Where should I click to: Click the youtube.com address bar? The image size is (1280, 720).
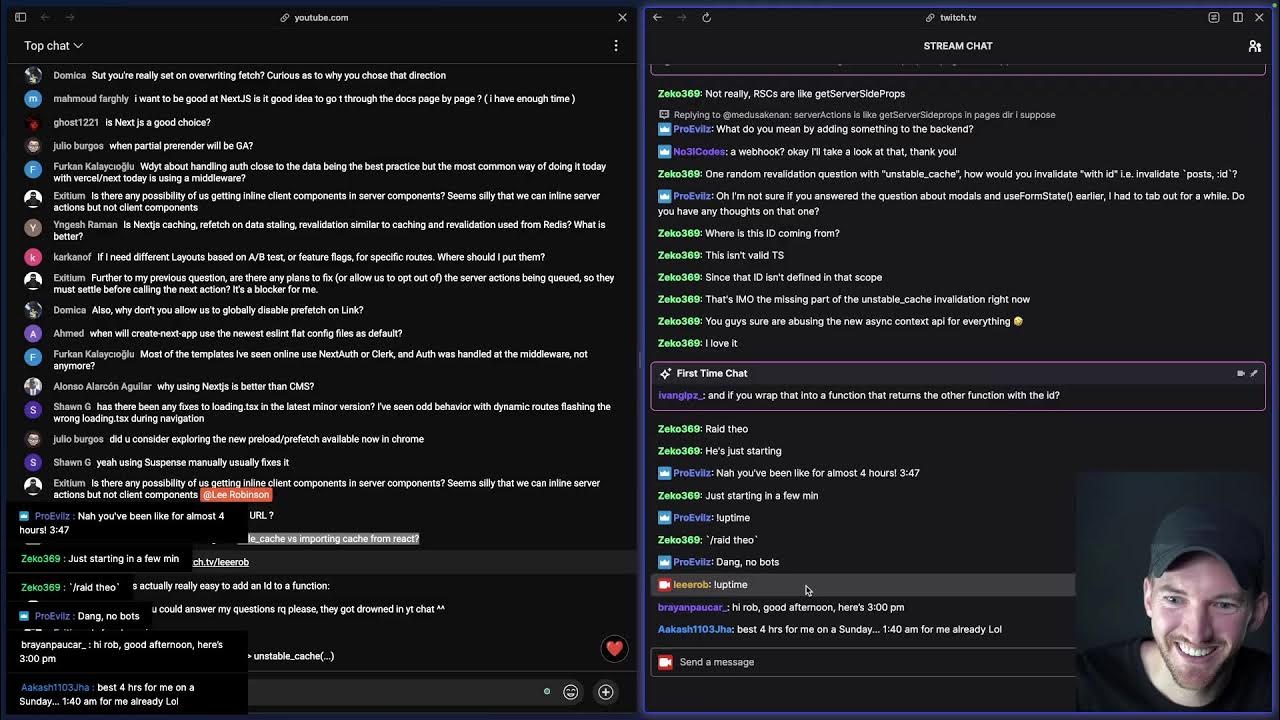tap(321, 17)
